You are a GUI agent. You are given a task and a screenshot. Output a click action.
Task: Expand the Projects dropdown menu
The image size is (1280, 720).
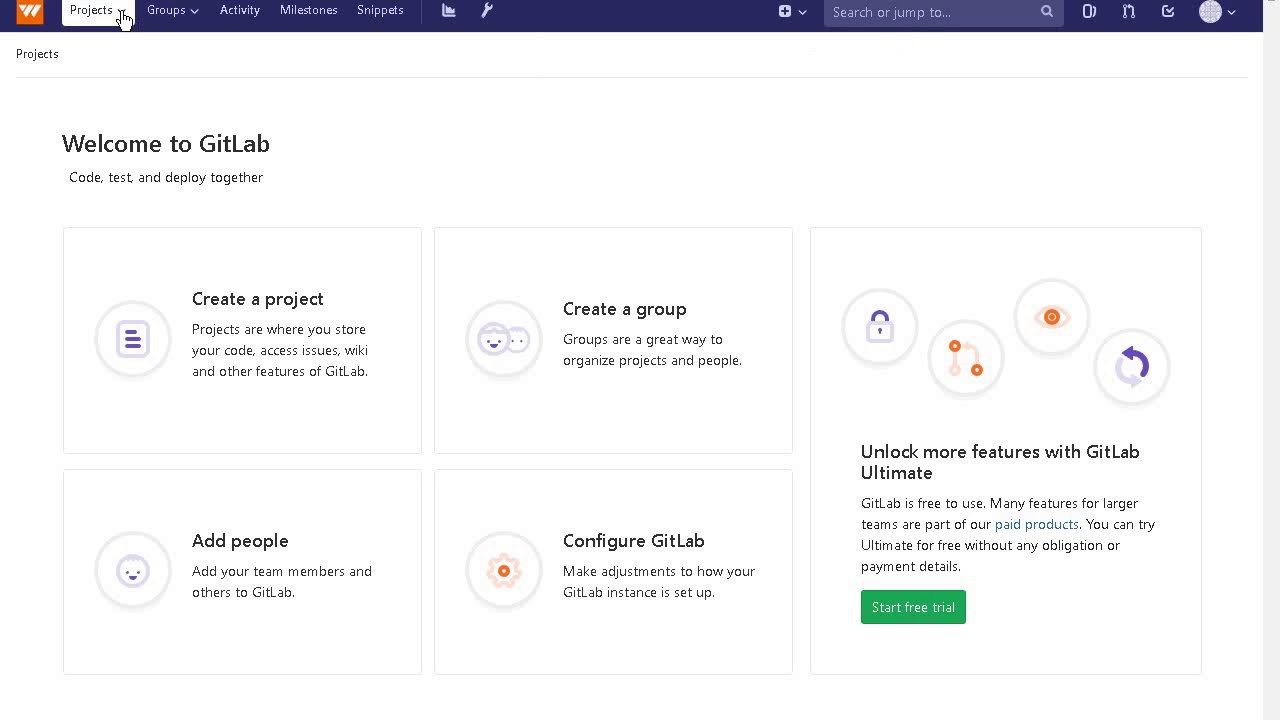[98, 11]
